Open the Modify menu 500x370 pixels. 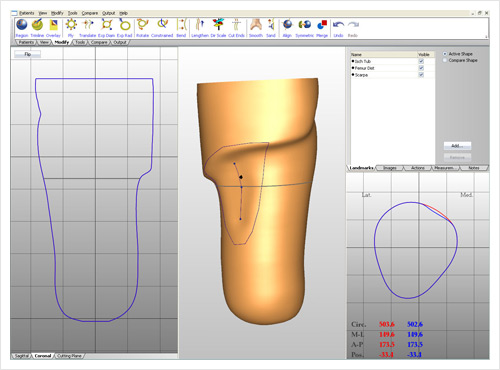pyautogui.click(x=57, y=13)
